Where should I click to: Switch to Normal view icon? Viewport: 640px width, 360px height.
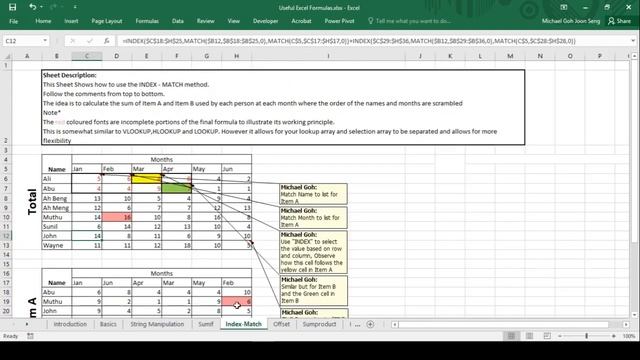pos(511,336)
